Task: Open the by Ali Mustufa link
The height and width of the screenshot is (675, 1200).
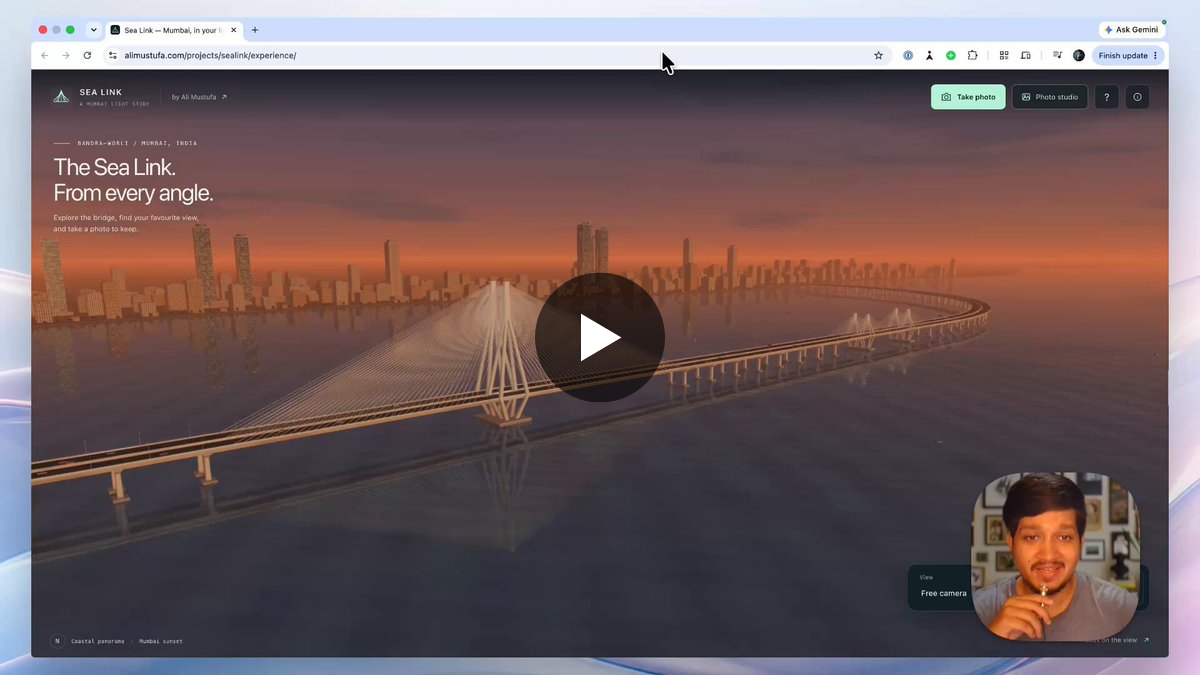Action: [x=199, y=97]
